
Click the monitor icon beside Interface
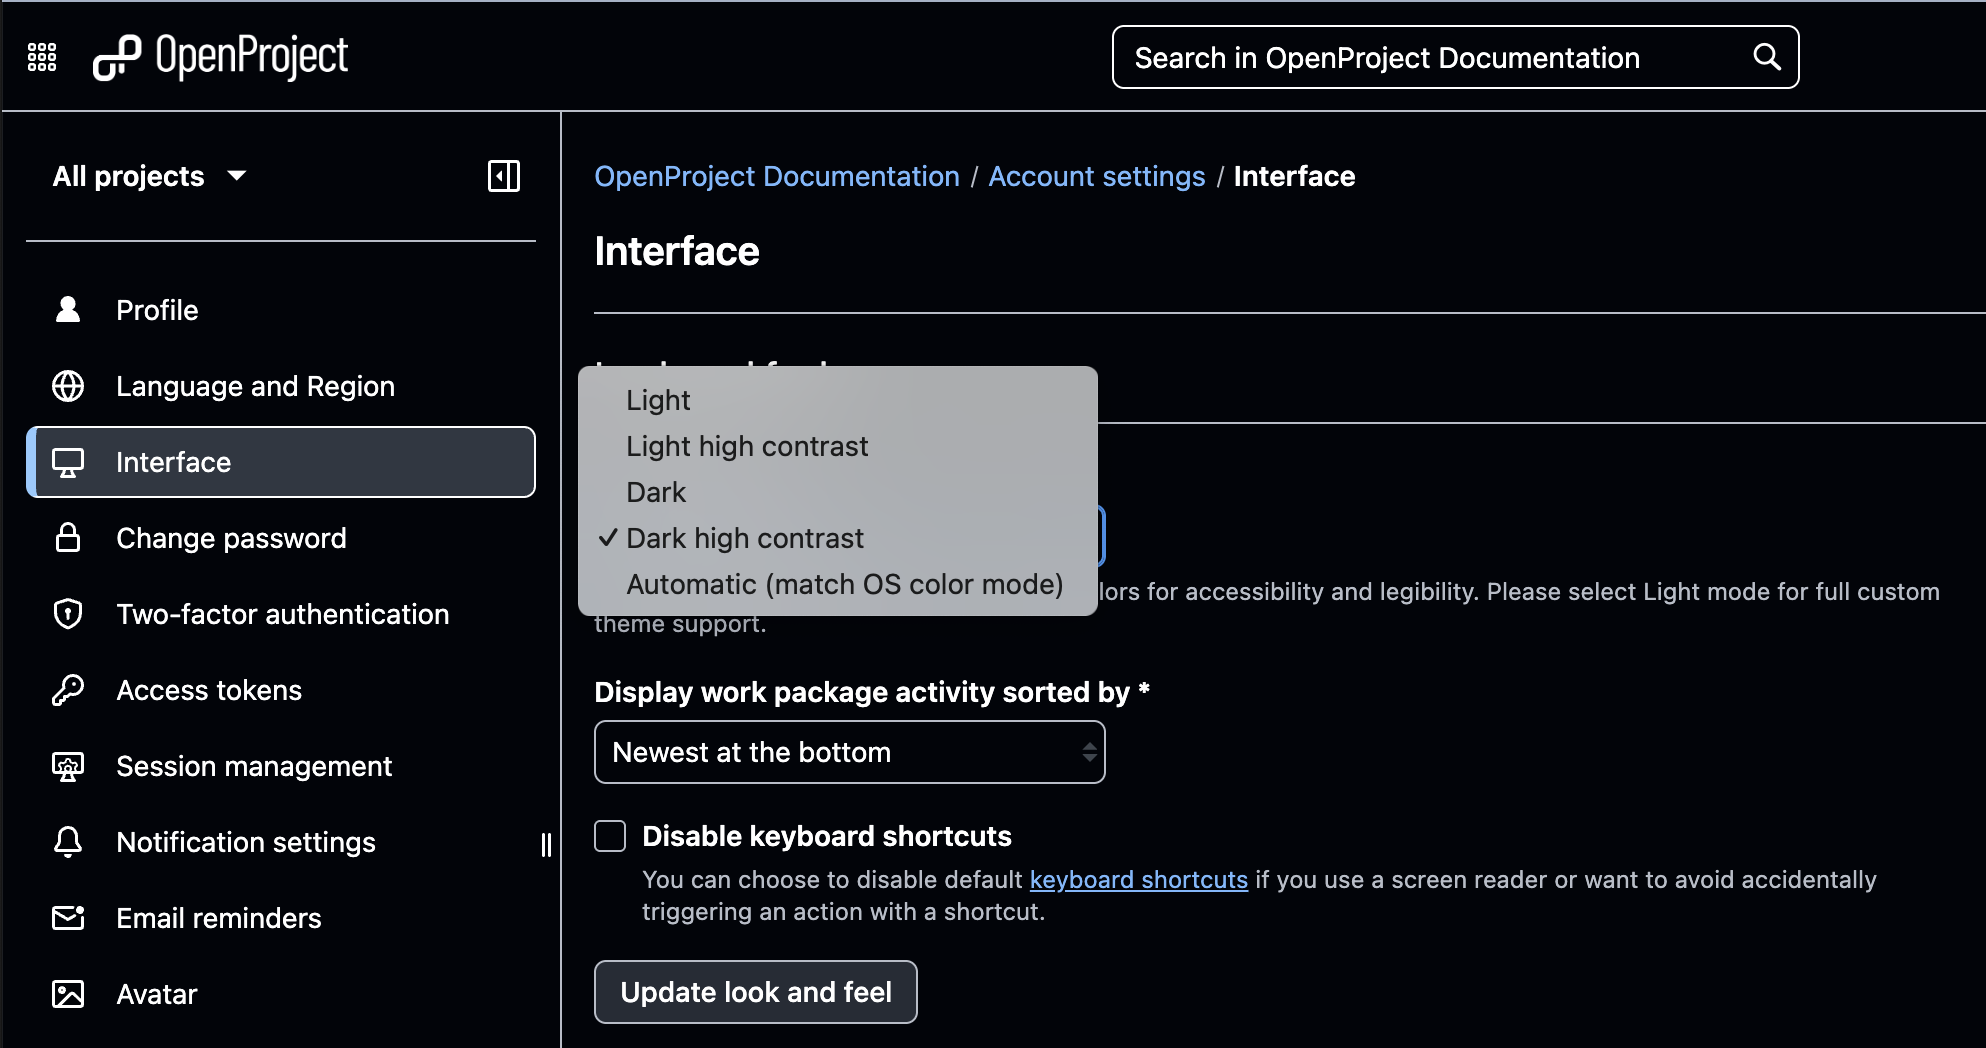(x=68, y=462)
